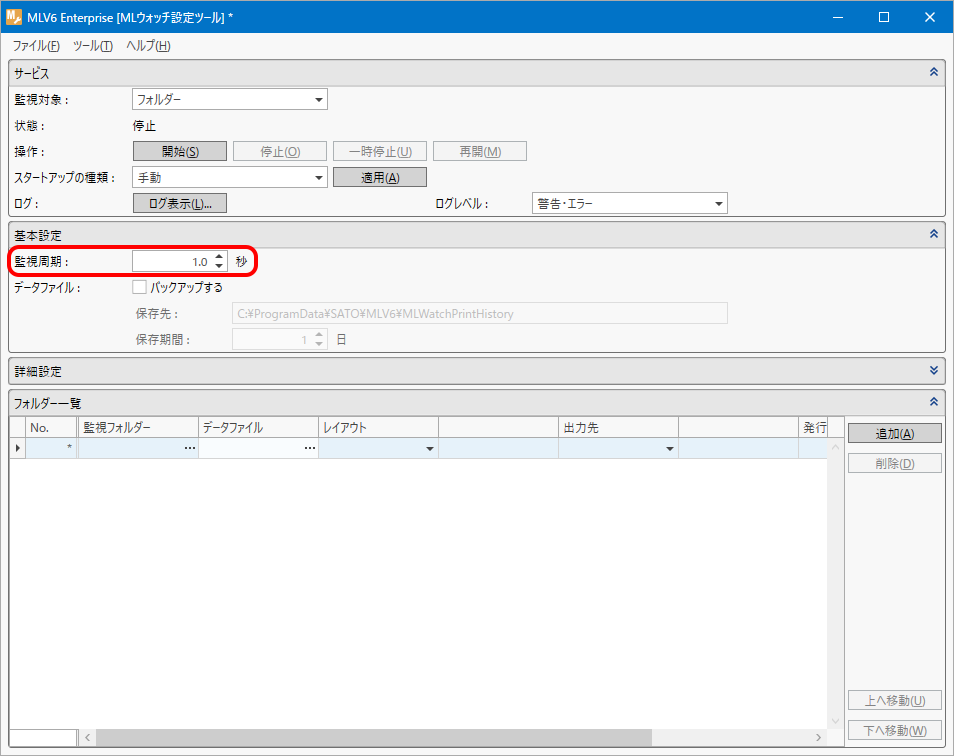Open log viewer with ログ表示(L)...
Screen dimensions: 954x756
(x=180, y=204)
